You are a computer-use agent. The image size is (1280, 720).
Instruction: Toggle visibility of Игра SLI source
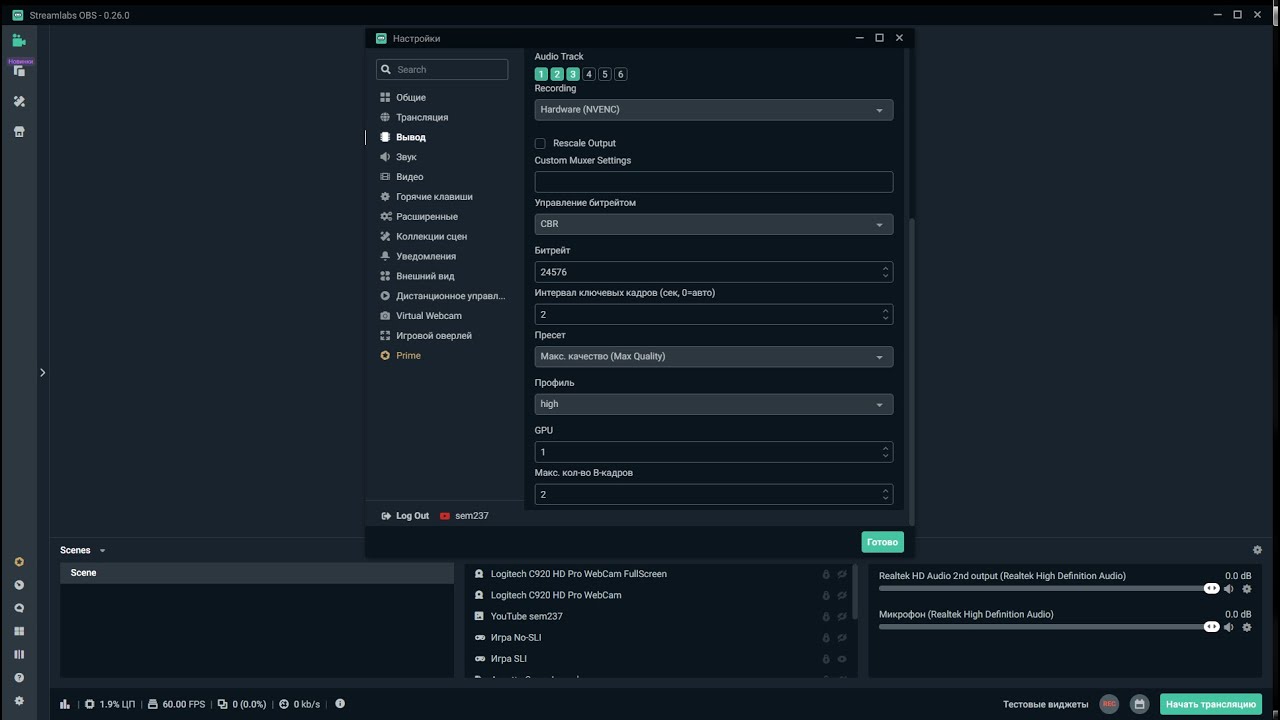(x=842, y=659)
